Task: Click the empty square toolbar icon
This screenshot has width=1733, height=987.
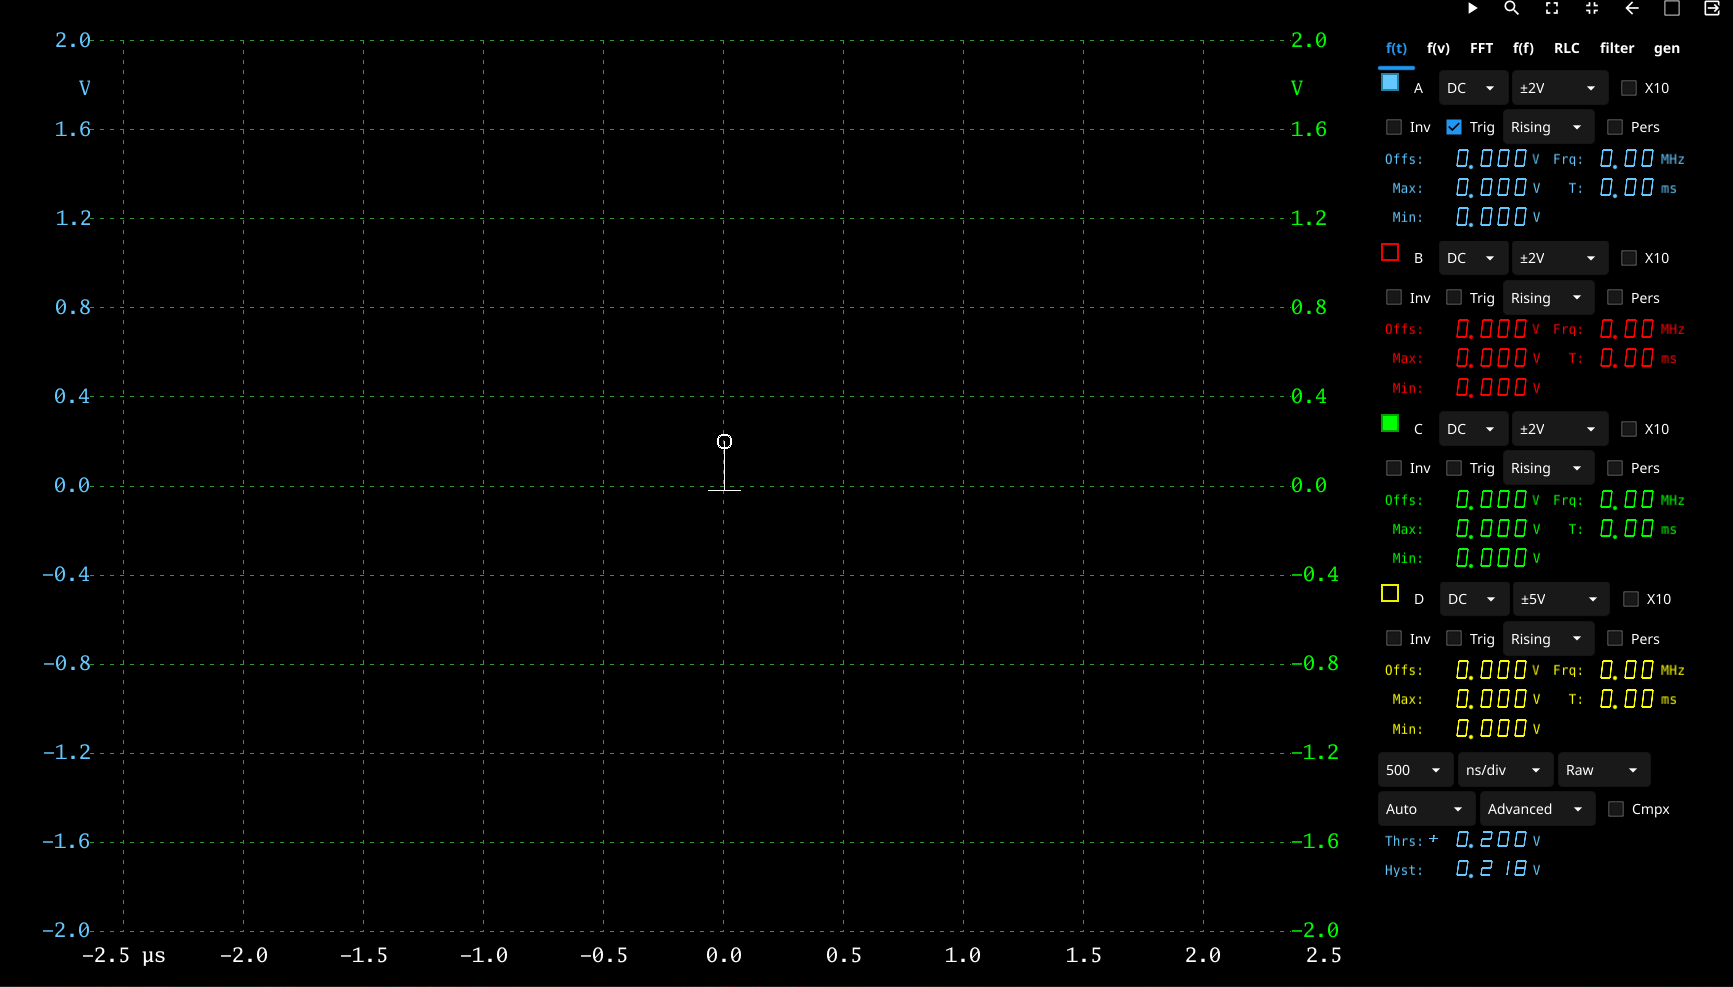Action: (x=1672, y=8)
